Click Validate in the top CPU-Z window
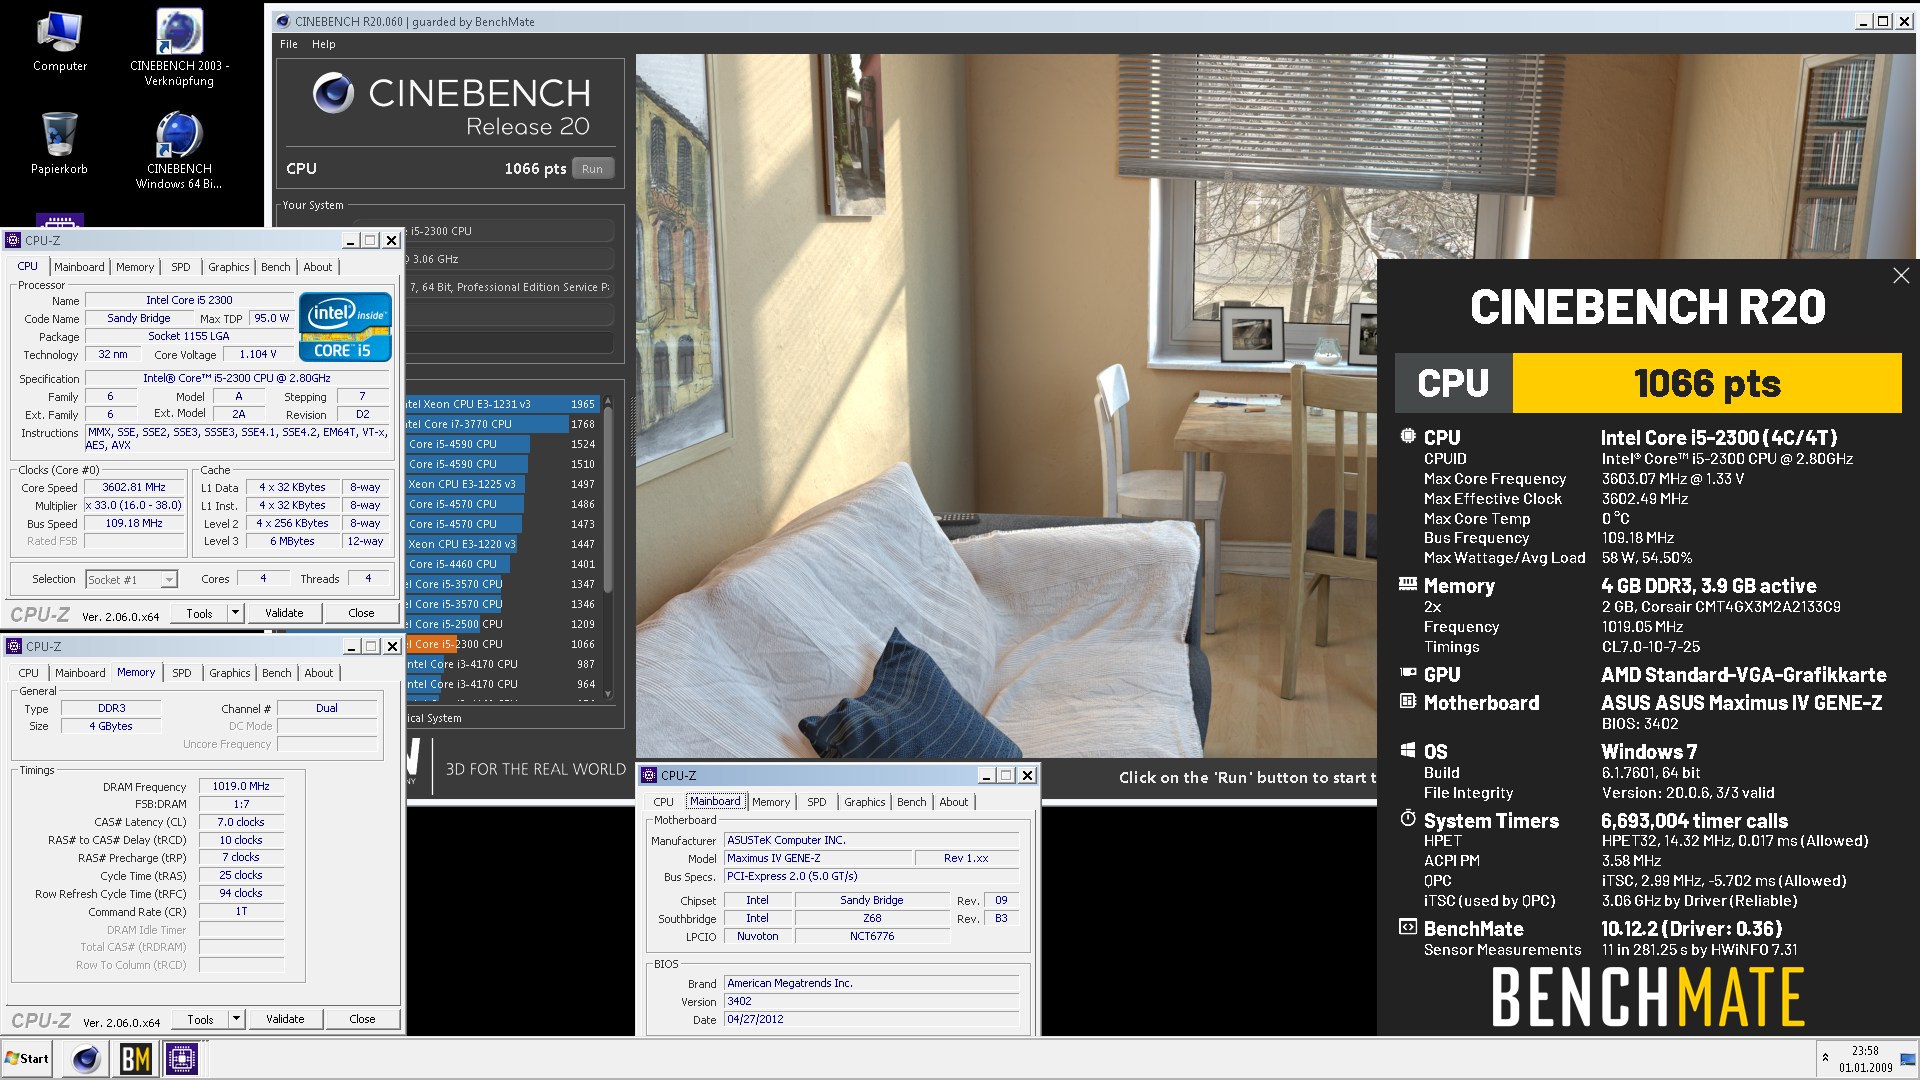 click(x=284, y=613)
